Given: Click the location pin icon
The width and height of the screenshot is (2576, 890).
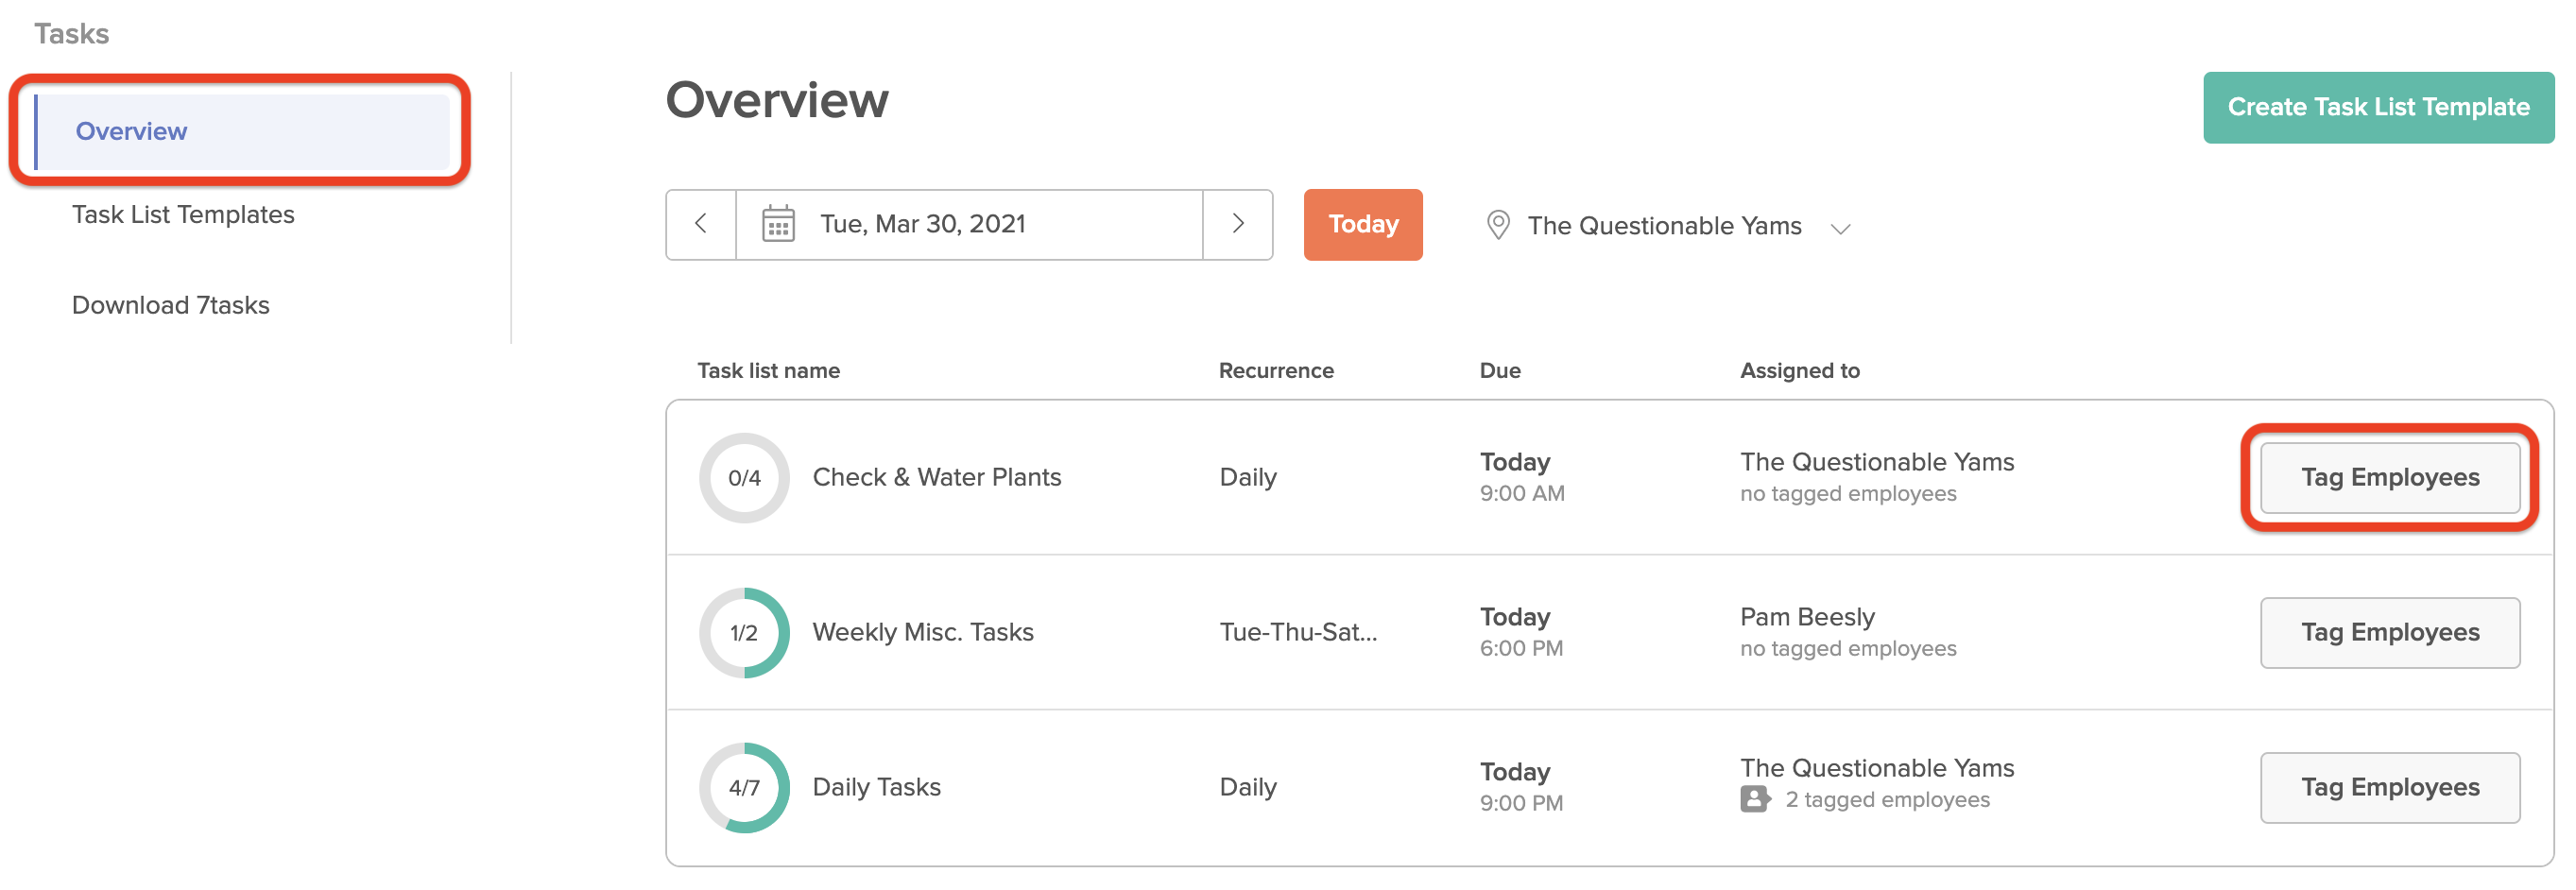Looking at the screenshot, I should click(x=1497, y=225).
